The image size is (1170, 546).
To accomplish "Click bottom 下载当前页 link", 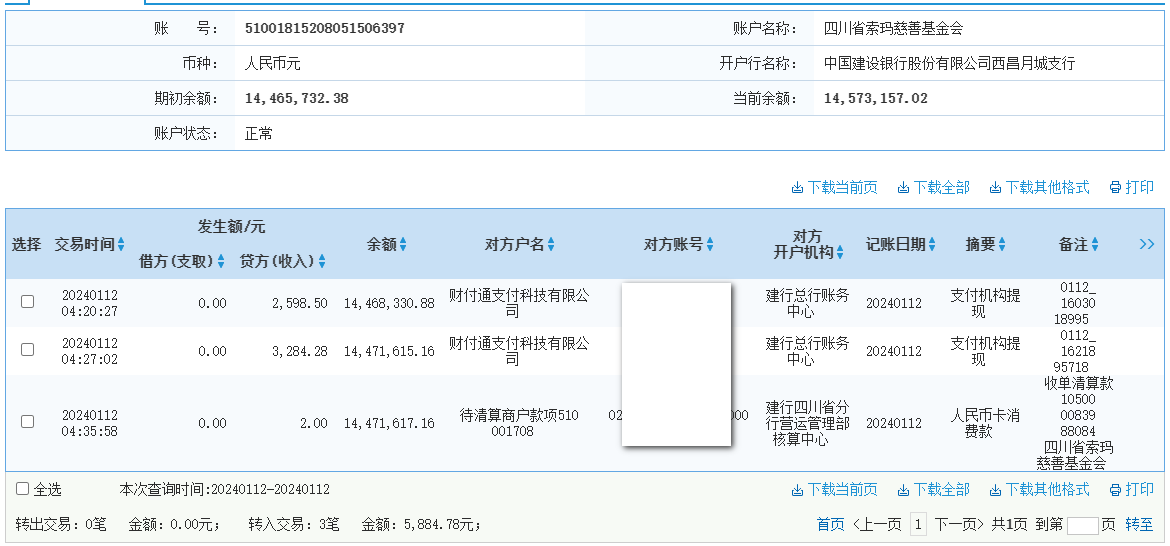I will 834,490.
